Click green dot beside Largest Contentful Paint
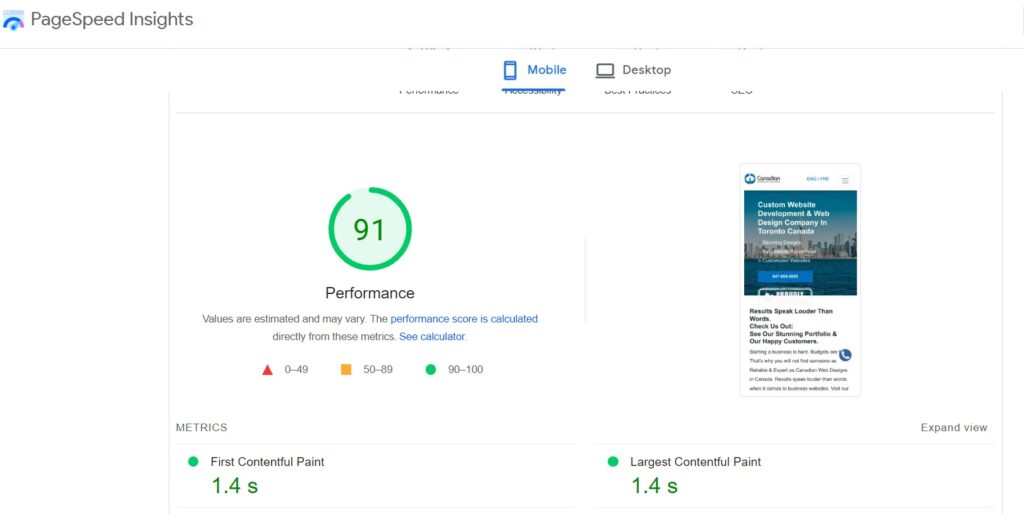This screenshot has height=514, width=1024. (612, 462)
